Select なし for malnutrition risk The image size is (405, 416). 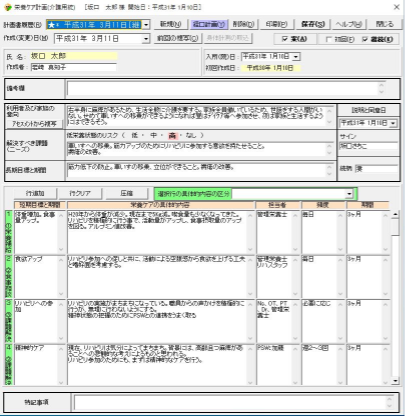coord(191,135)
